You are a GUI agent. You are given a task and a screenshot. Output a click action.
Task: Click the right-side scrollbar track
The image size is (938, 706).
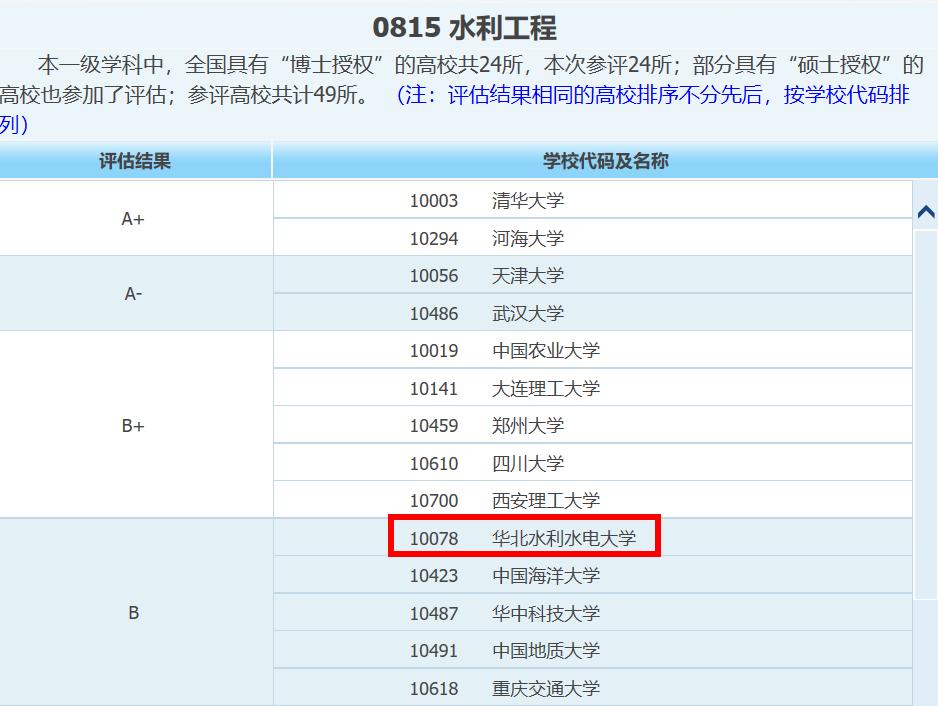pyautogui.click(x=928, y=450)
